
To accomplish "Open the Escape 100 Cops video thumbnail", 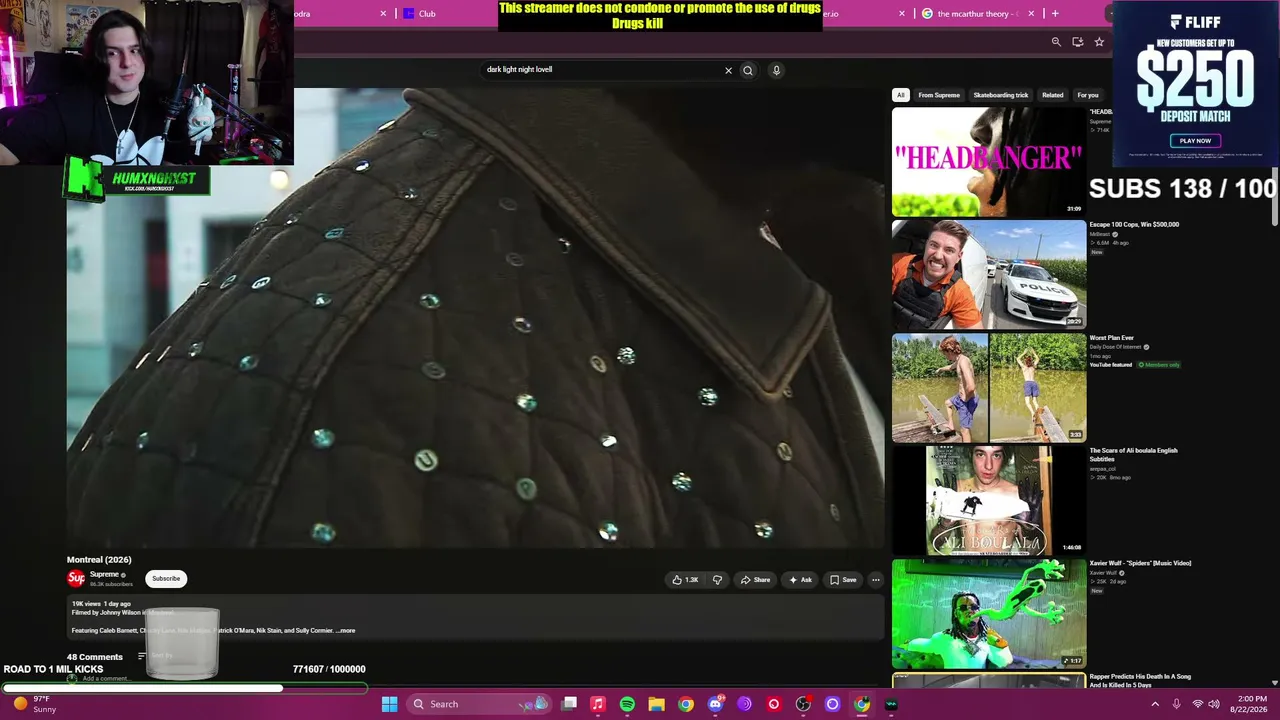I will [988, 275].
